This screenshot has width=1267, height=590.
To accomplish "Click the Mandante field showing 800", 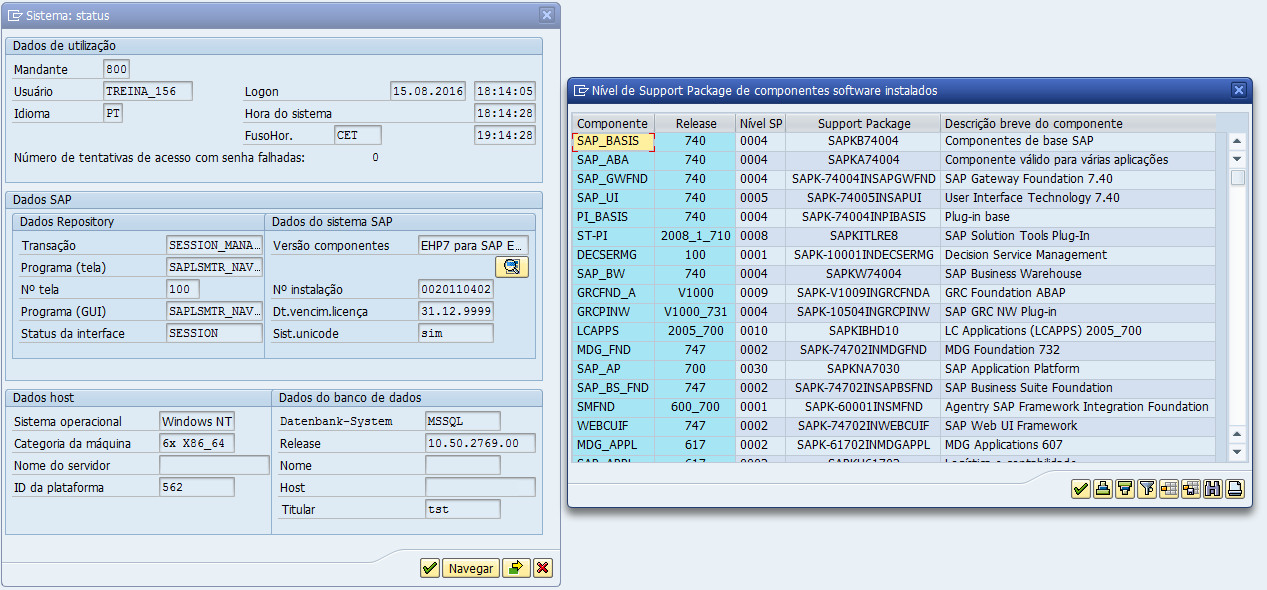I will click(x=116, y=69).
